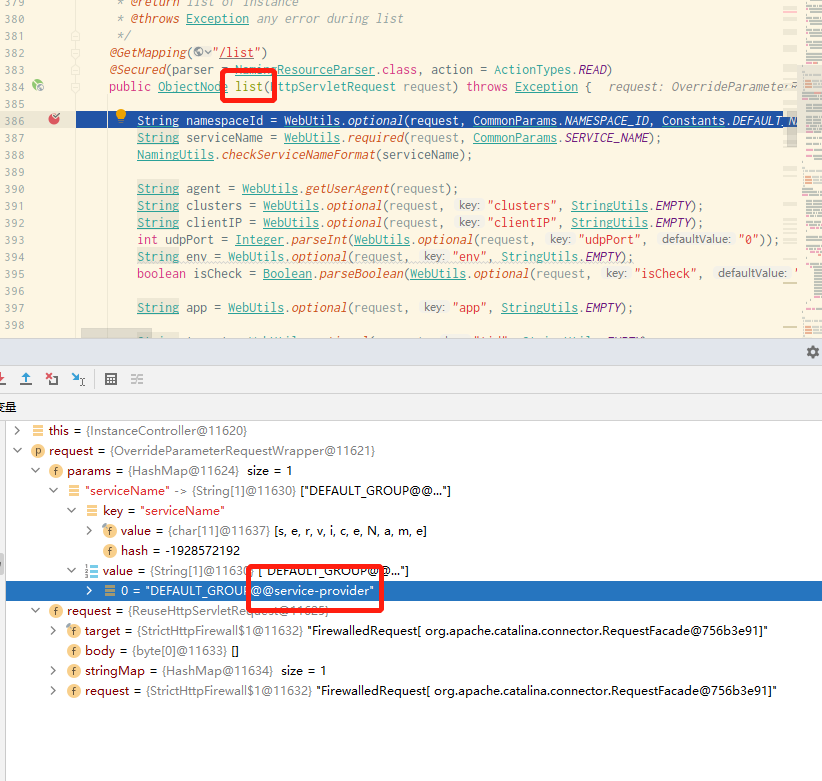The height and width of the screenshot is (781, 822).
Task: Click the Run to Cursor icon
Action: pos(78,378)
